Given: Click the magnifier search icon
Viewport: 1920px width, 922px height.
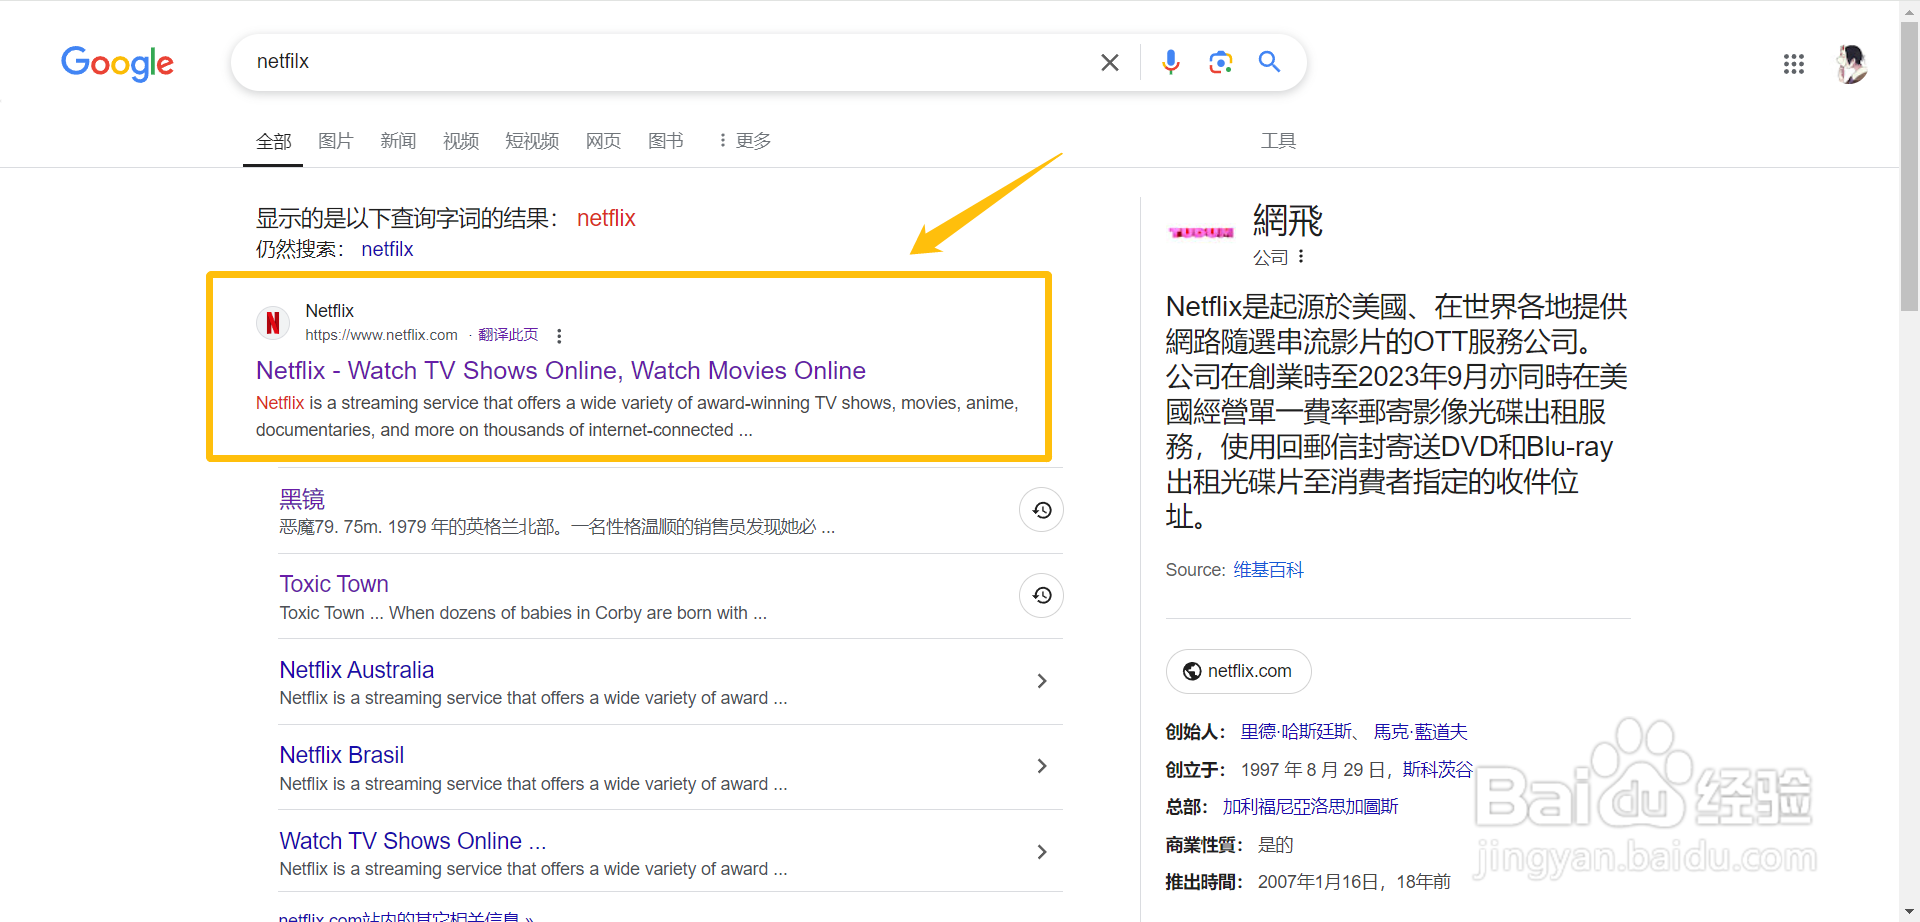Looking at the screenshot, I should (x=1269, y=62).
